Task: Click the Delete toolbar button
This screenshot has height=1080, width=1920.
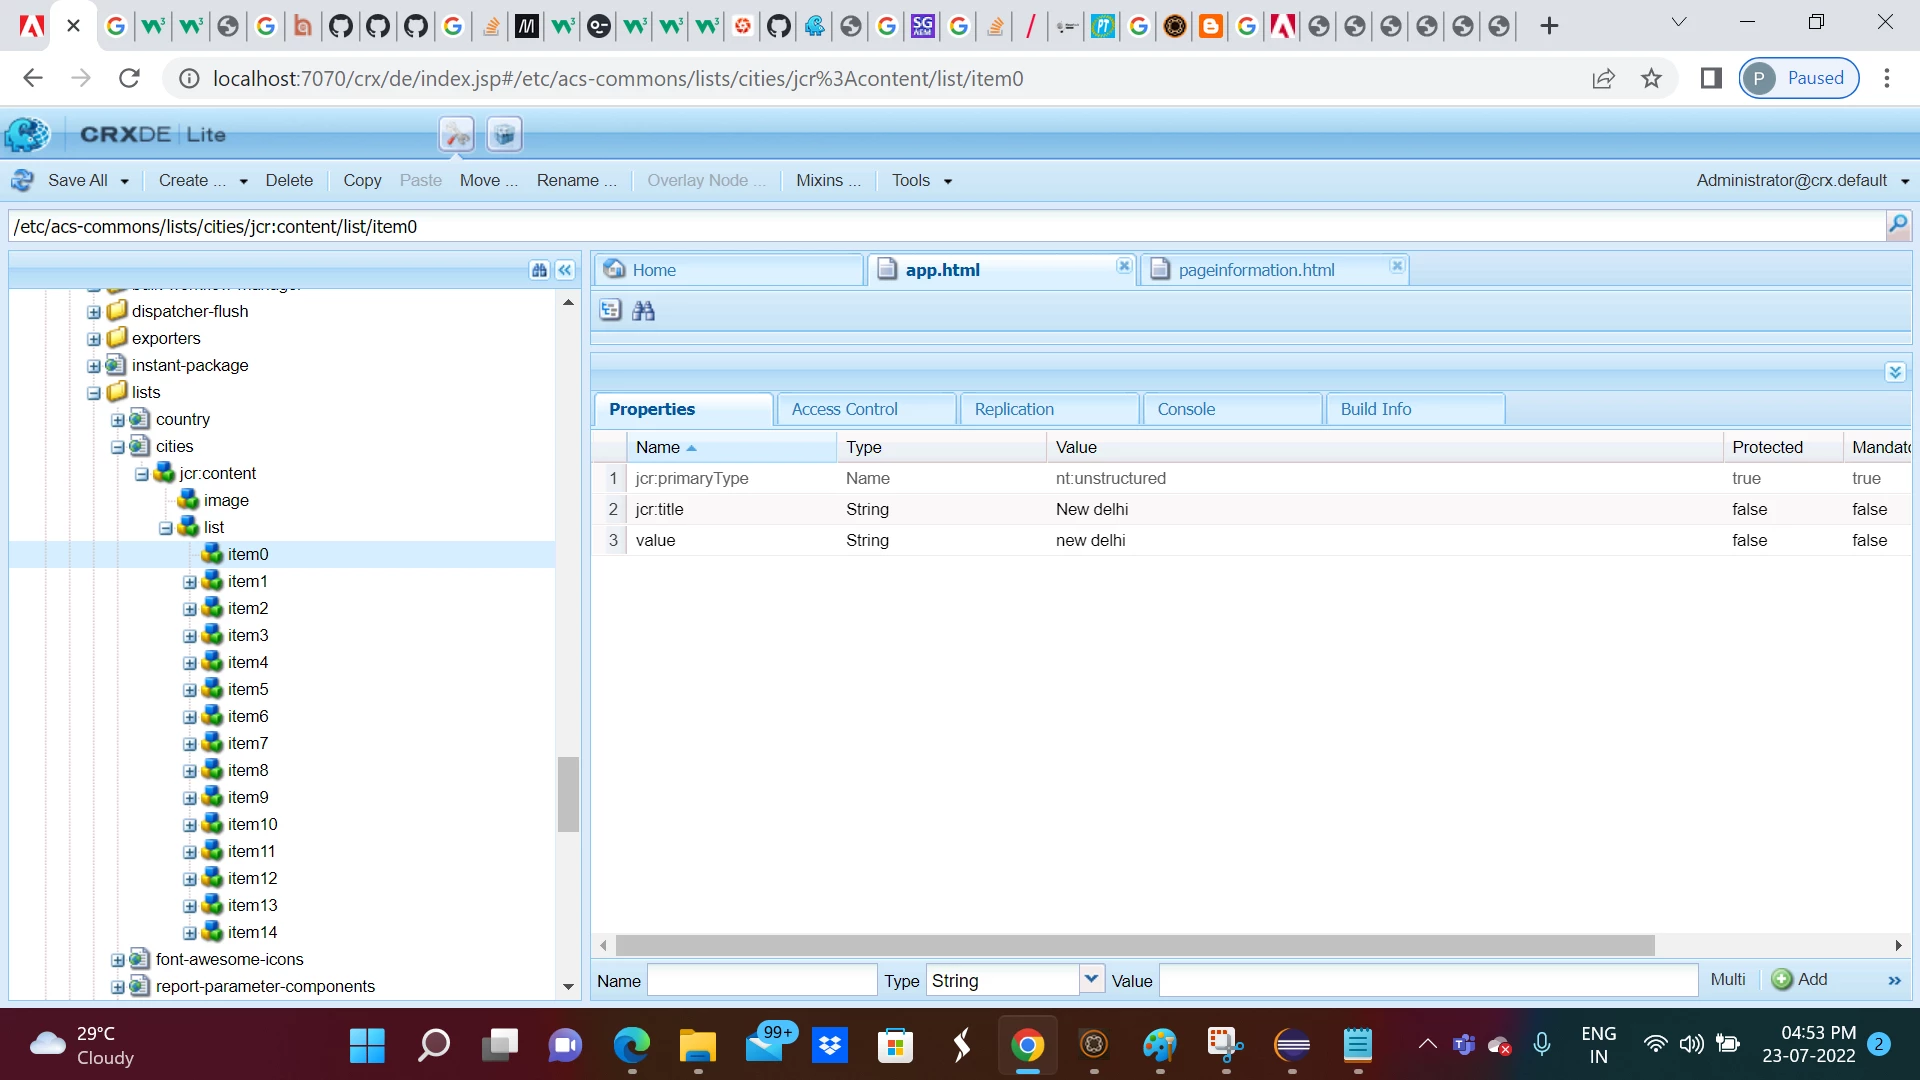Action: coord(289,180)
